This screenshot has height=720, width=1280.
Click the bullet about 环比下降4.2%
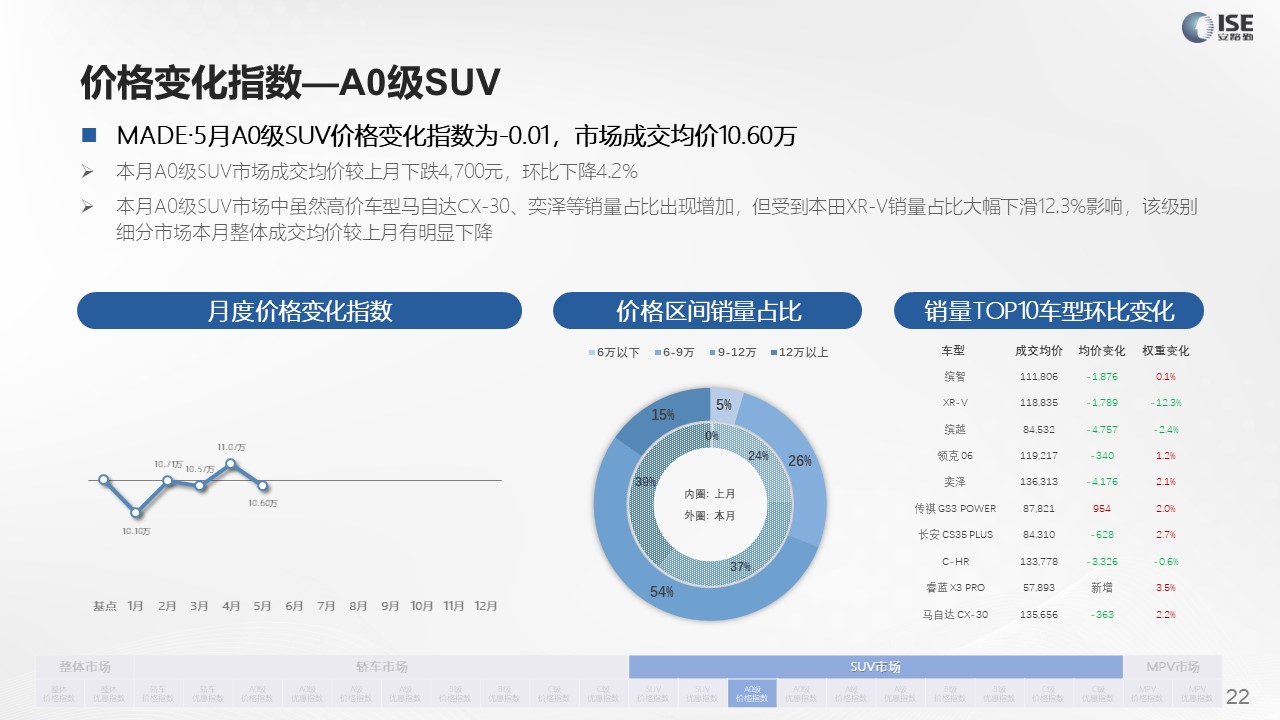click(377, 170)
